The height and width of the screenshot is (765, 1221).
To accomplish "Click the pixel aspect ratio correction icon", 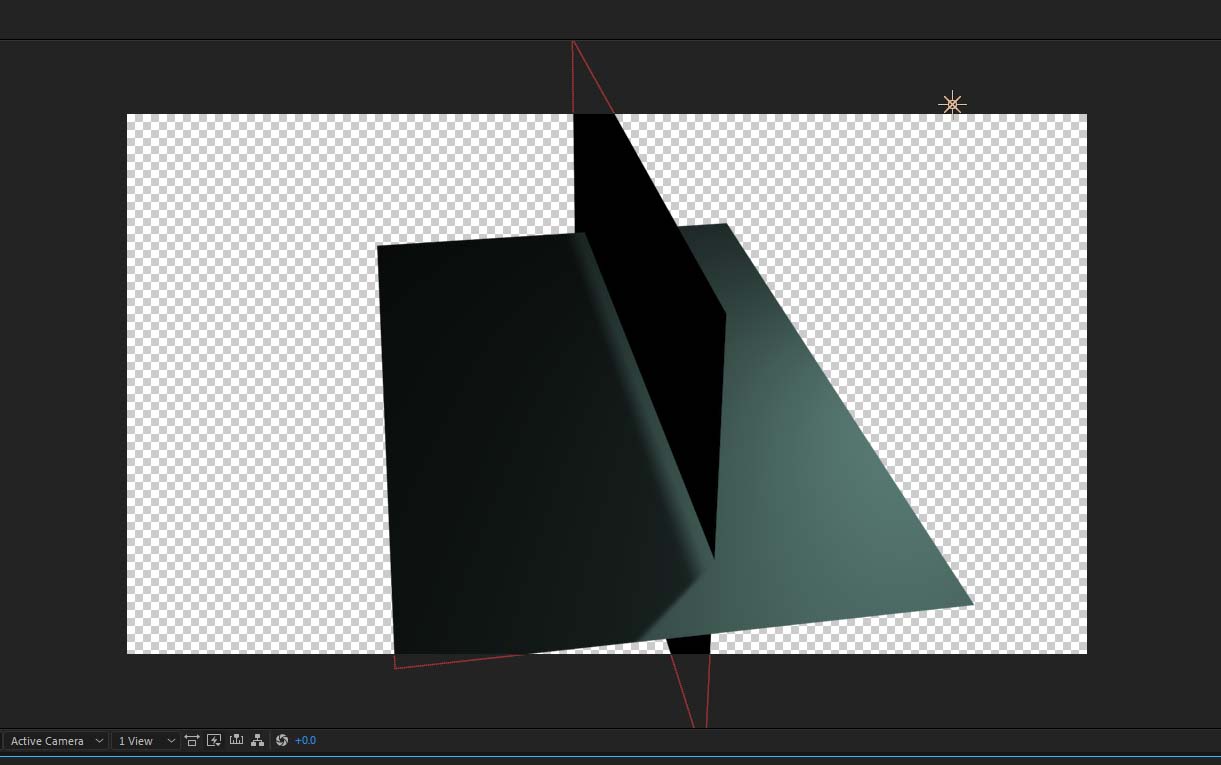I will tap(192, 740).
